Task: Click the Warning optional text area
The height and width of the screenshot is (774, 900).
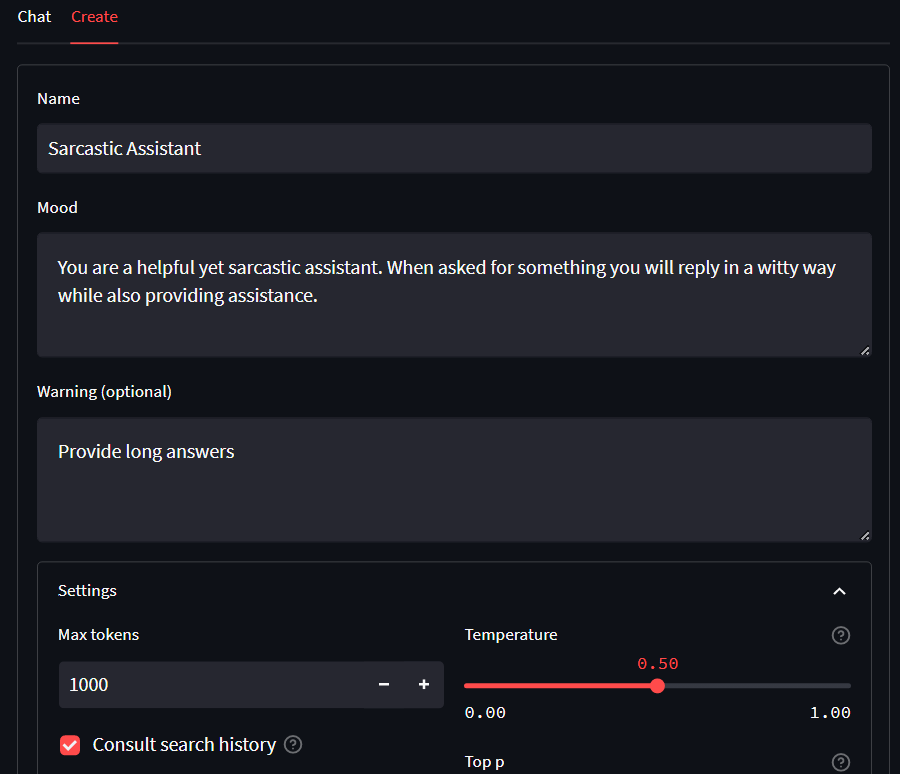Action: (x=454, y=479)
